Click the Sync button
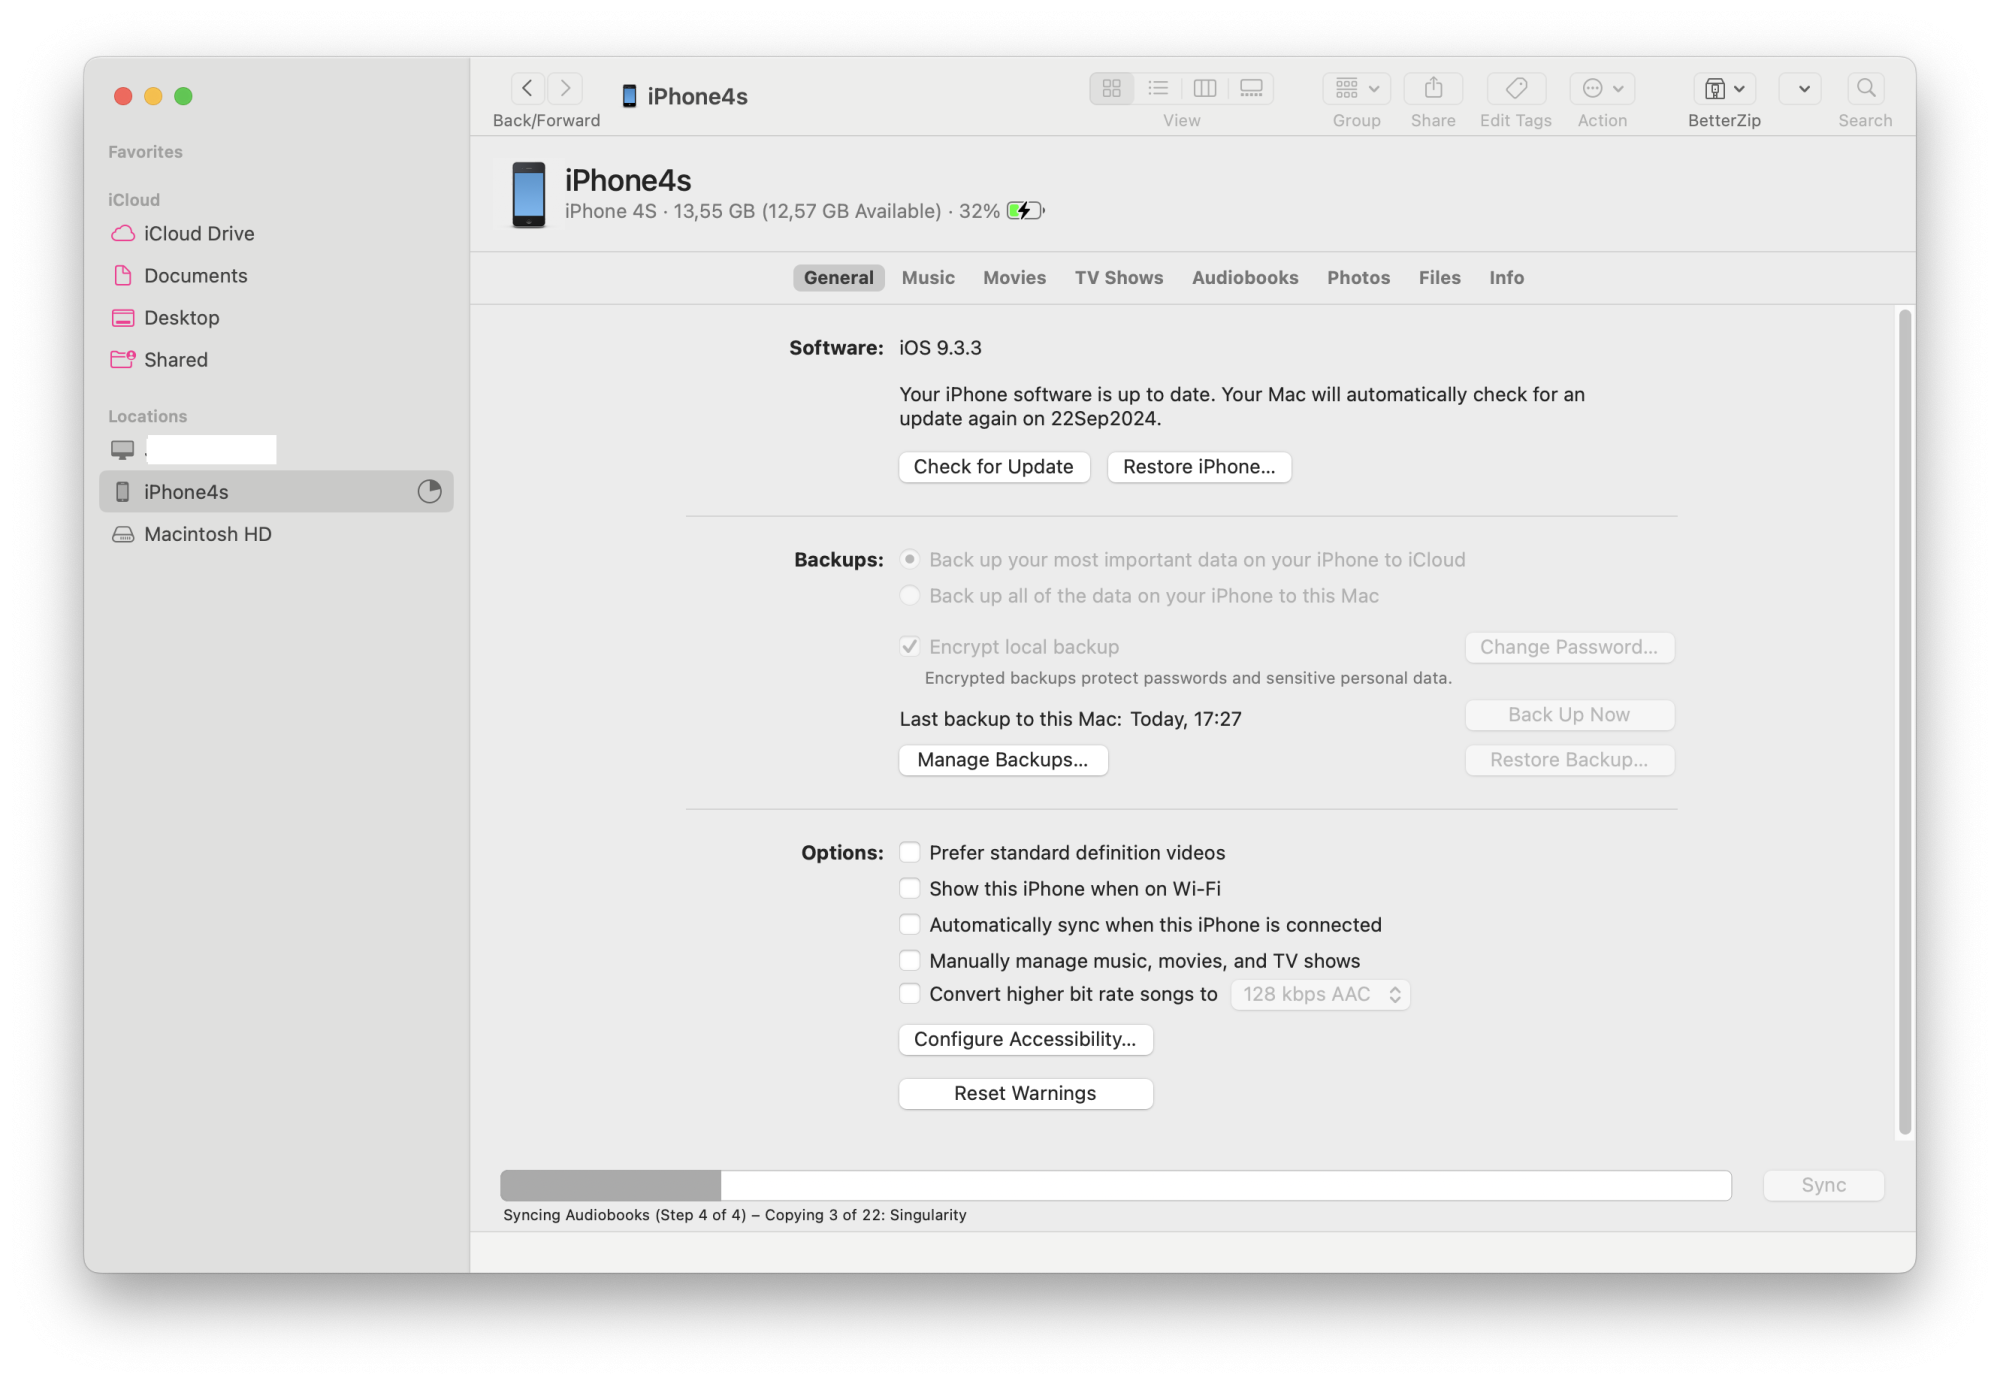Screen dimensions: 2000x1384 point(1823,1185)
